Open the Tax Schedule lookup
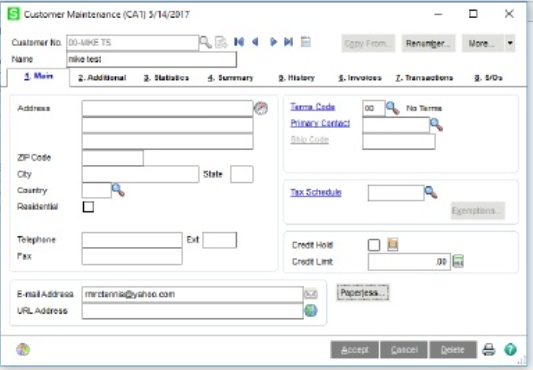 pyautogui.click(x=431, y=192)
